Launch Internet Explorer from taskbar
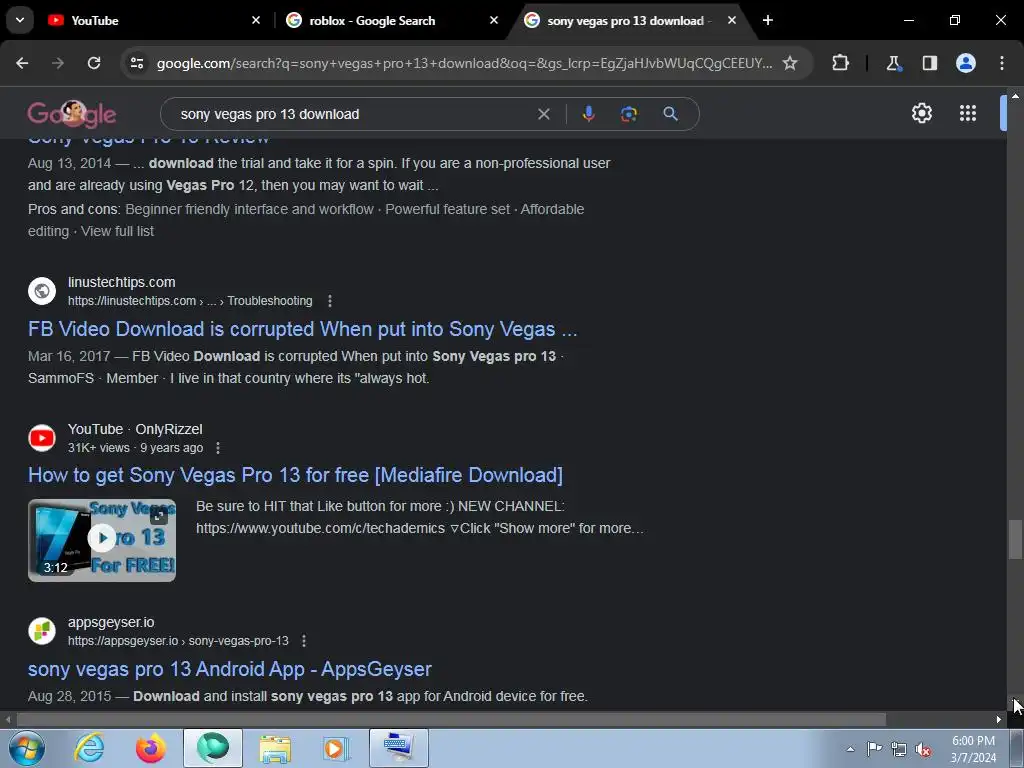The image size is (1024, 768). click(x=89, y=748)
